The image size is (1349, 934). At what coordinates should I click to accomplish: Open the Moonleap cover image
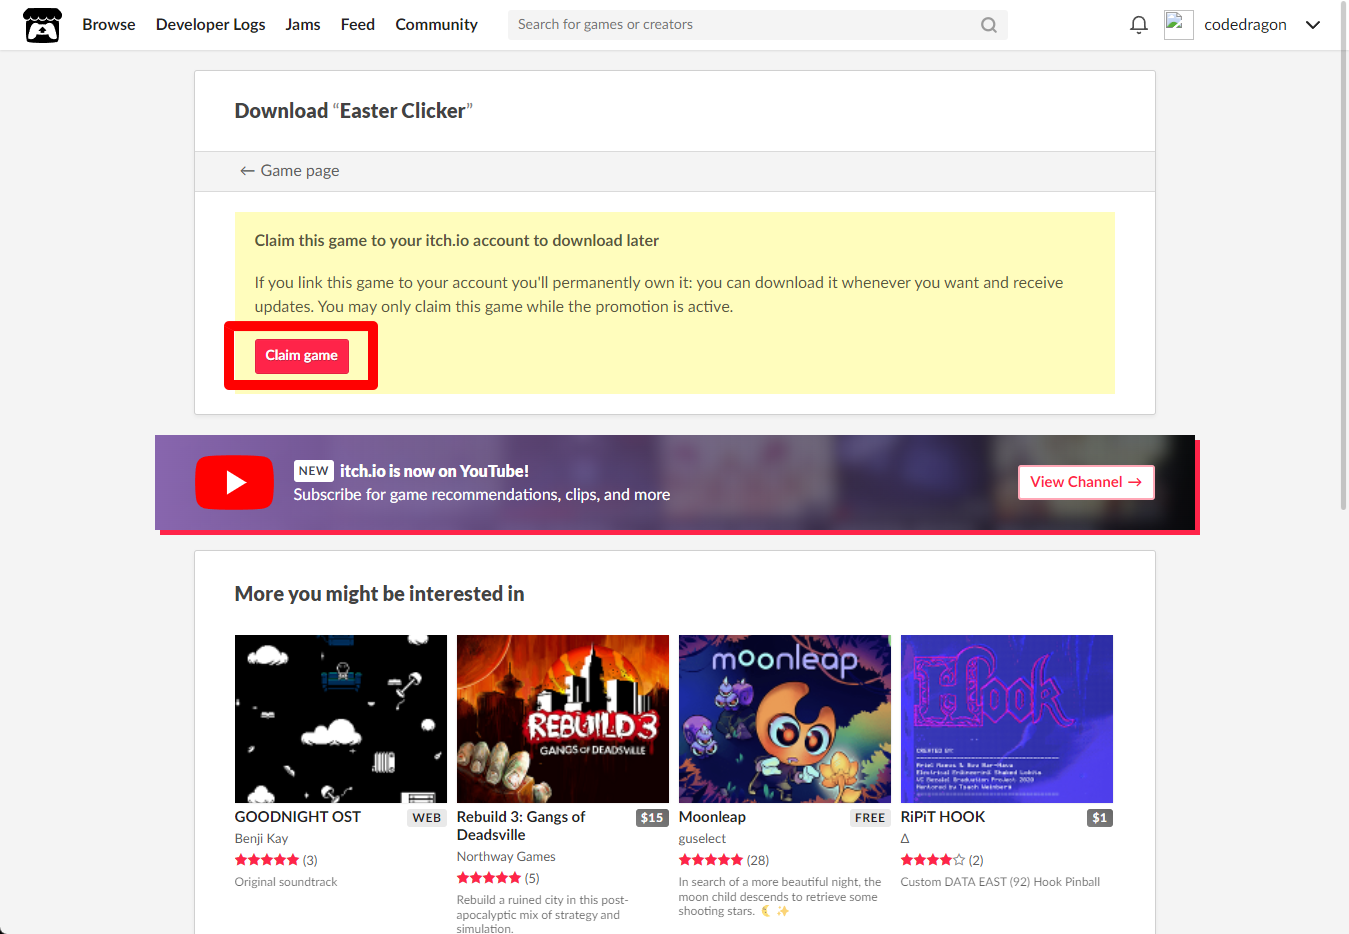pyautogui.click(x=785, y=719)
